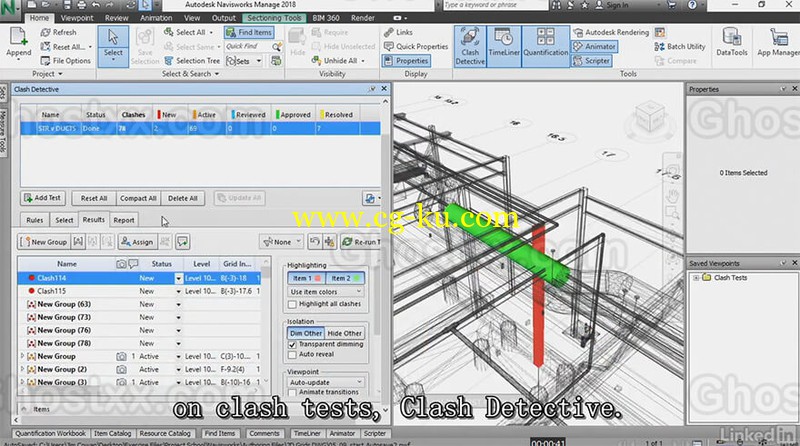Toggle Item 1 highlighting button
Viewport: 800px width, 446px height.
pyautogui.click(x=306, y=278)
